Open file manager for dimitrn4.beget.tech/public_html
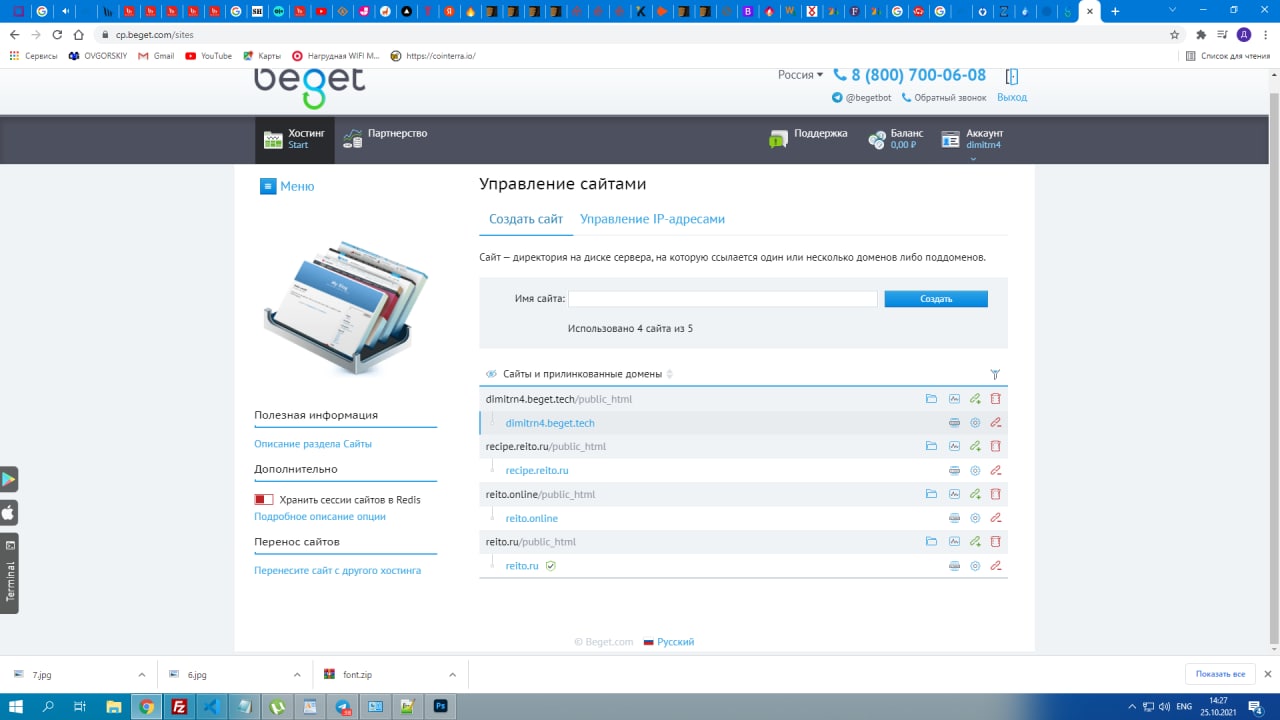The width and height of the screenshot is (1280, 720). pos(931,399)
